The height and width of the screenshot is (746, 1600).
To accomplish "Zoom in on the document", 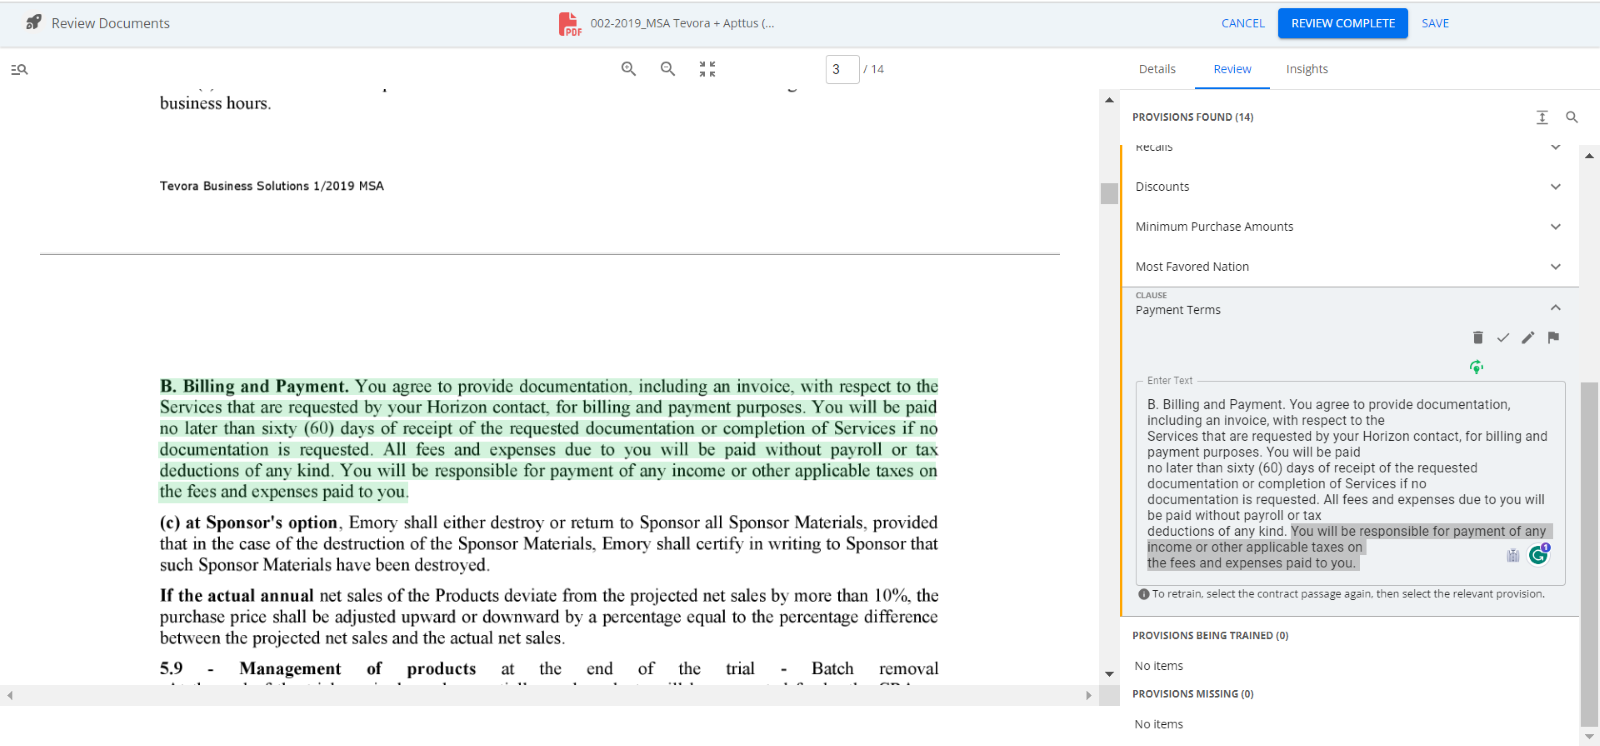I will (x=628, y=69).
